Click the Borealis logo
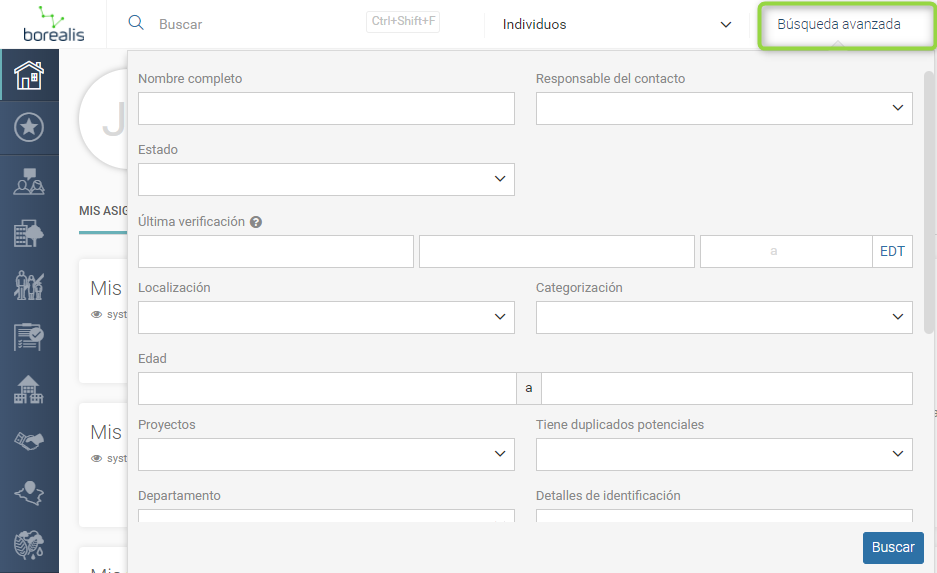Image resolution: width=937 pixels, height=573 pixels. (54, 24)
